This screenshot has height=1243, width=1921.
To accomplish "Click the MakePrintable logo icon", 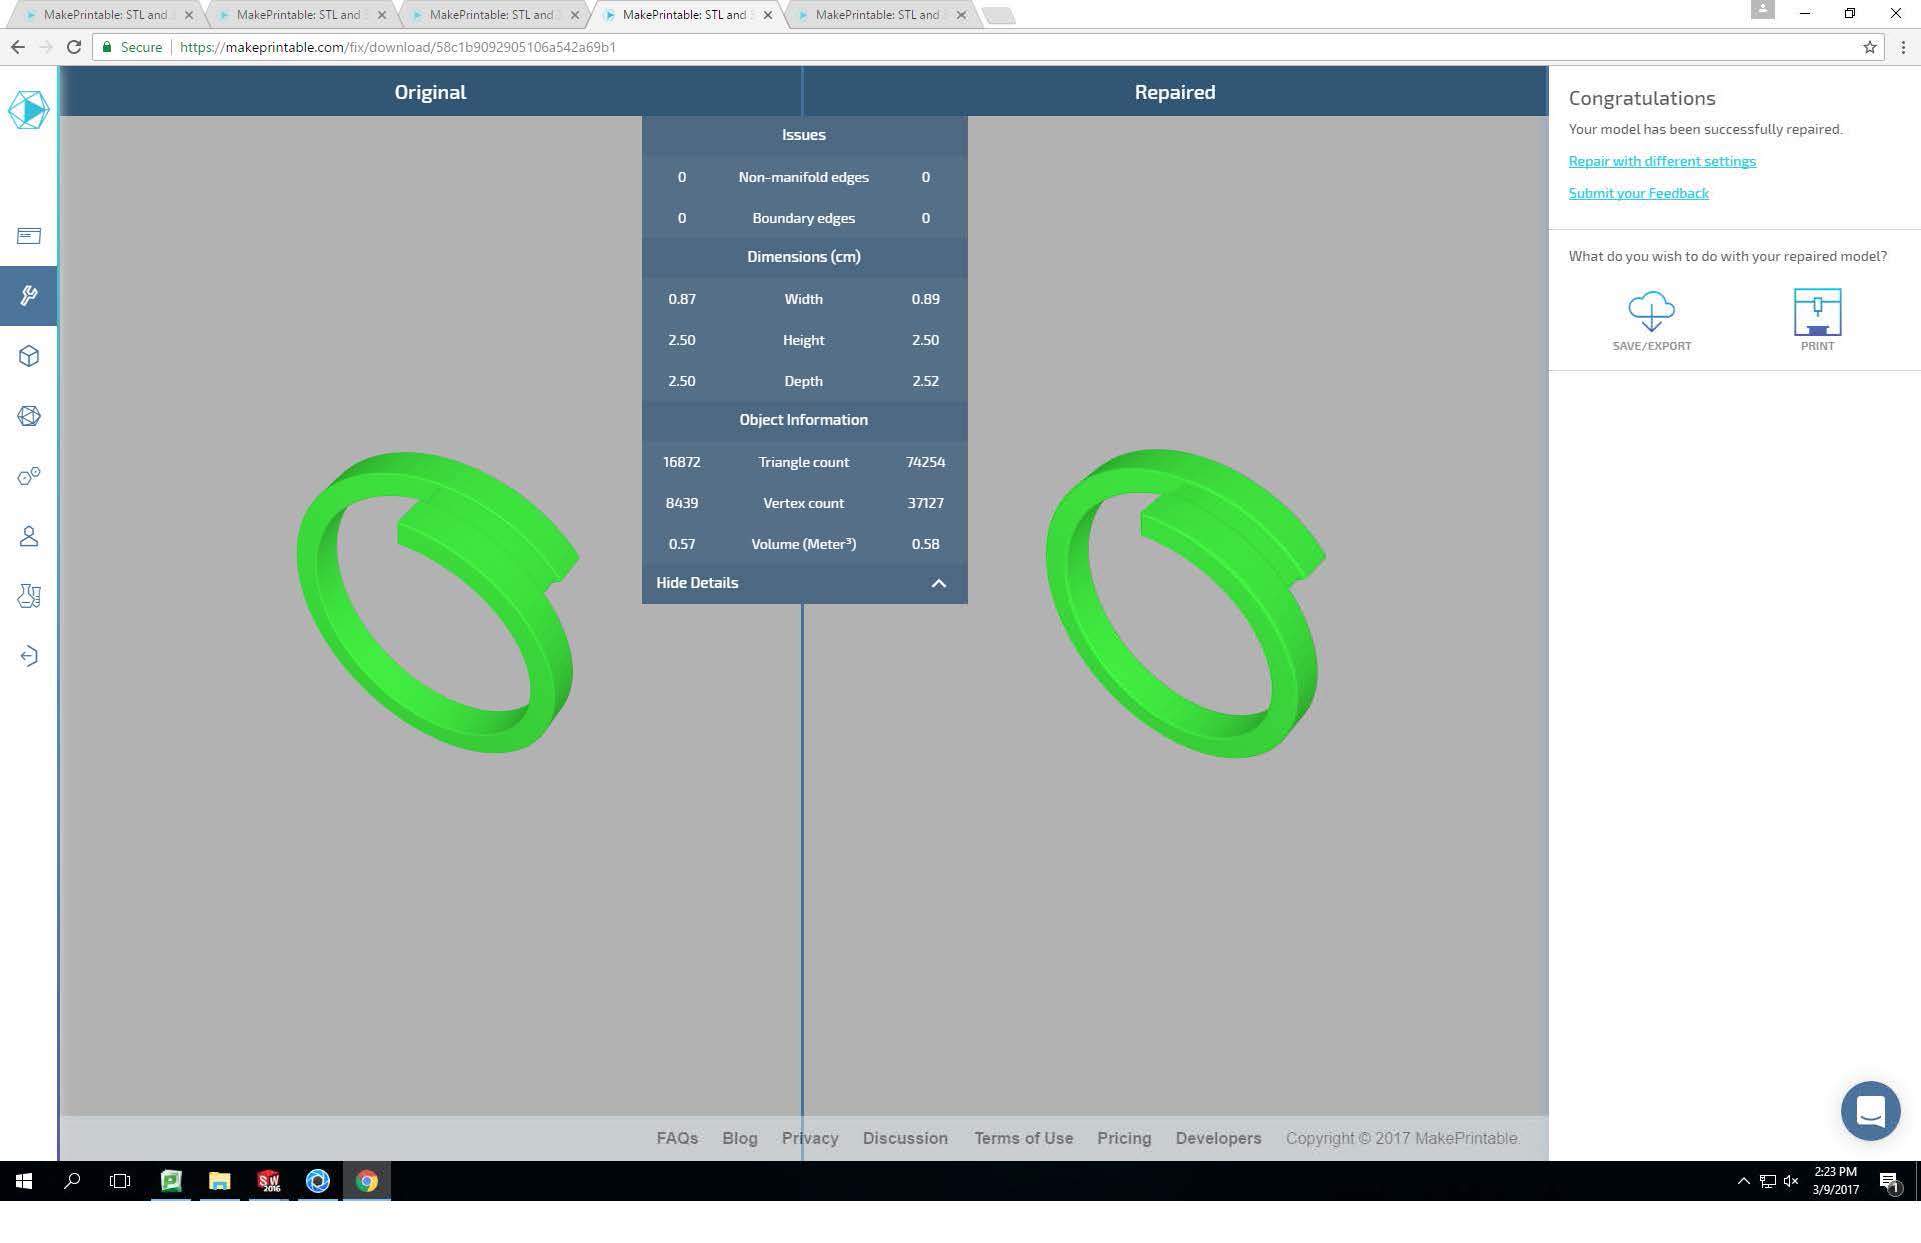I will coord(28,109).
